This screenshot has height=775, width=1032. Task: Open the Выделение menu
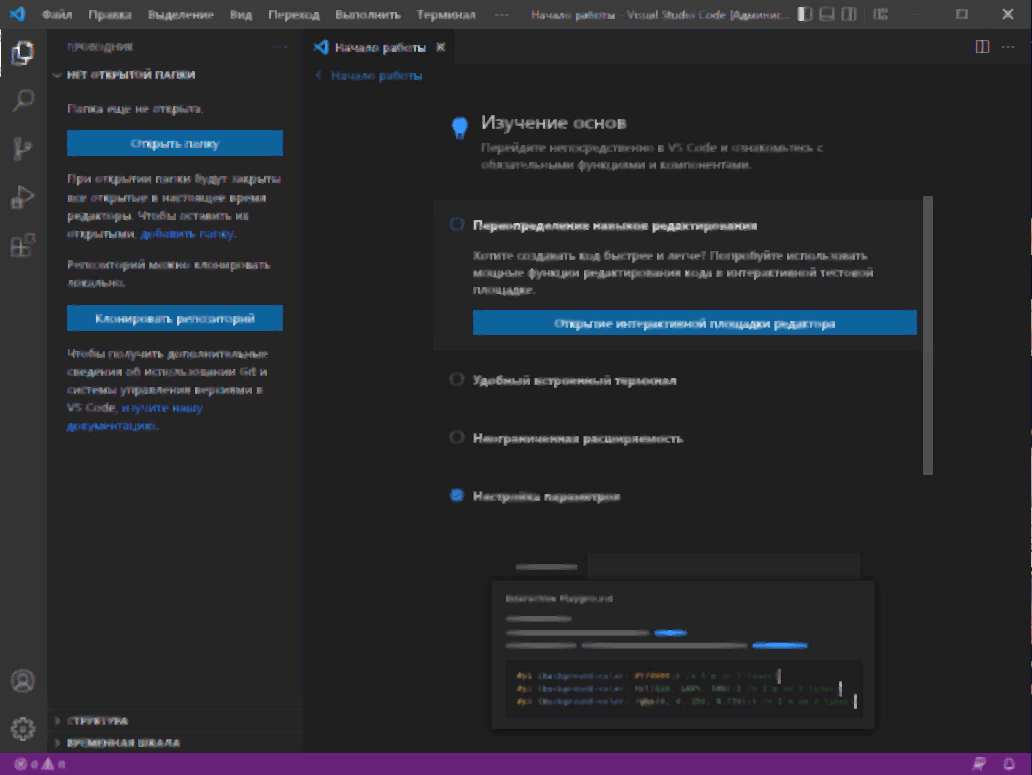point(181,14)
